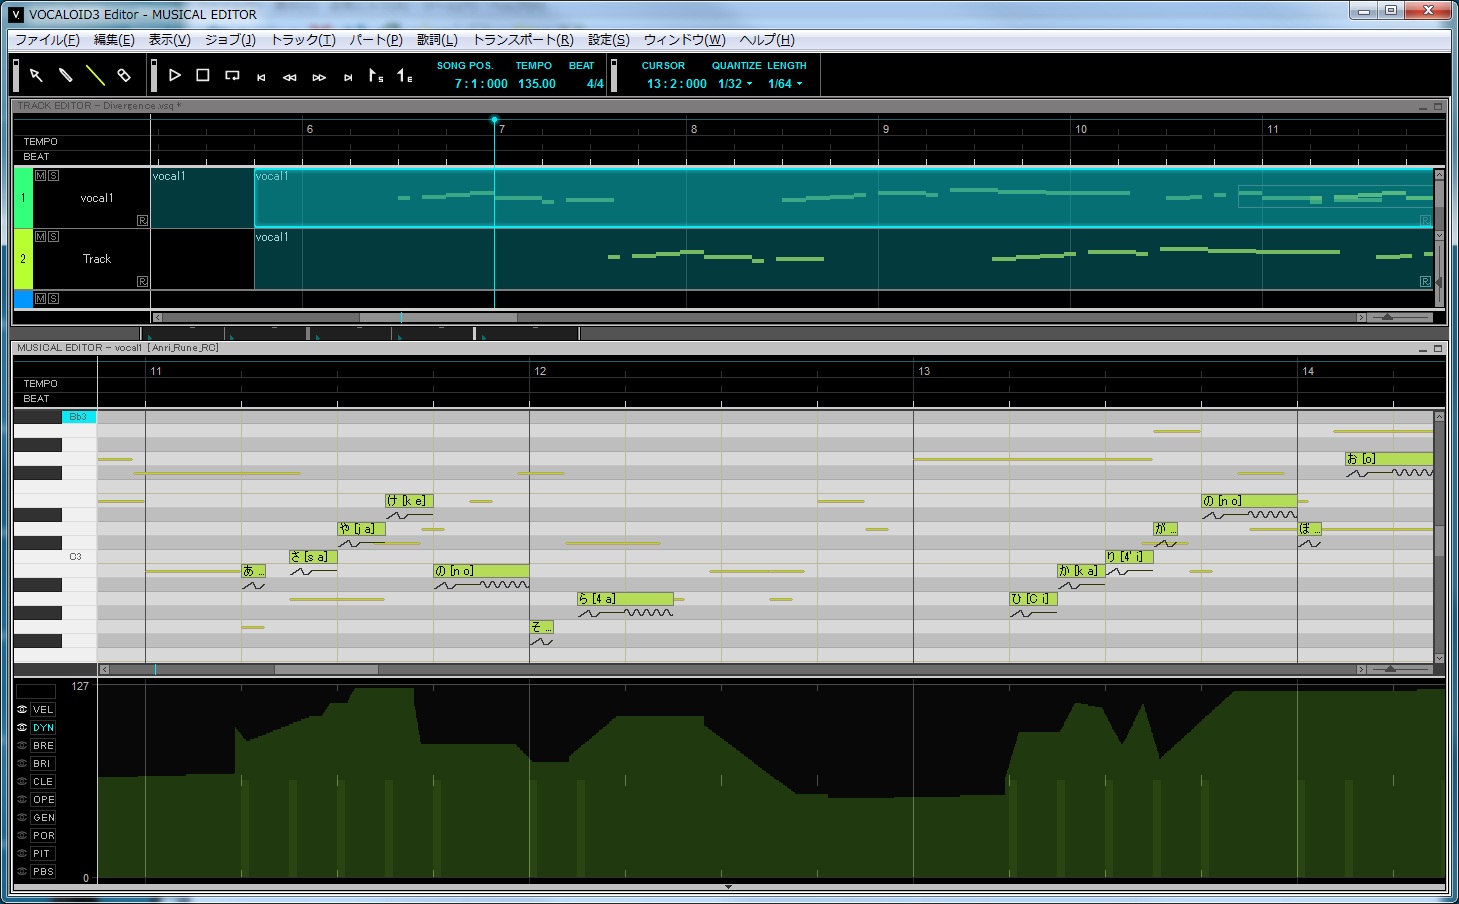Adjust Musical Editor horizontal zoom slider

pyautogui.click(x=1390, y=669)
